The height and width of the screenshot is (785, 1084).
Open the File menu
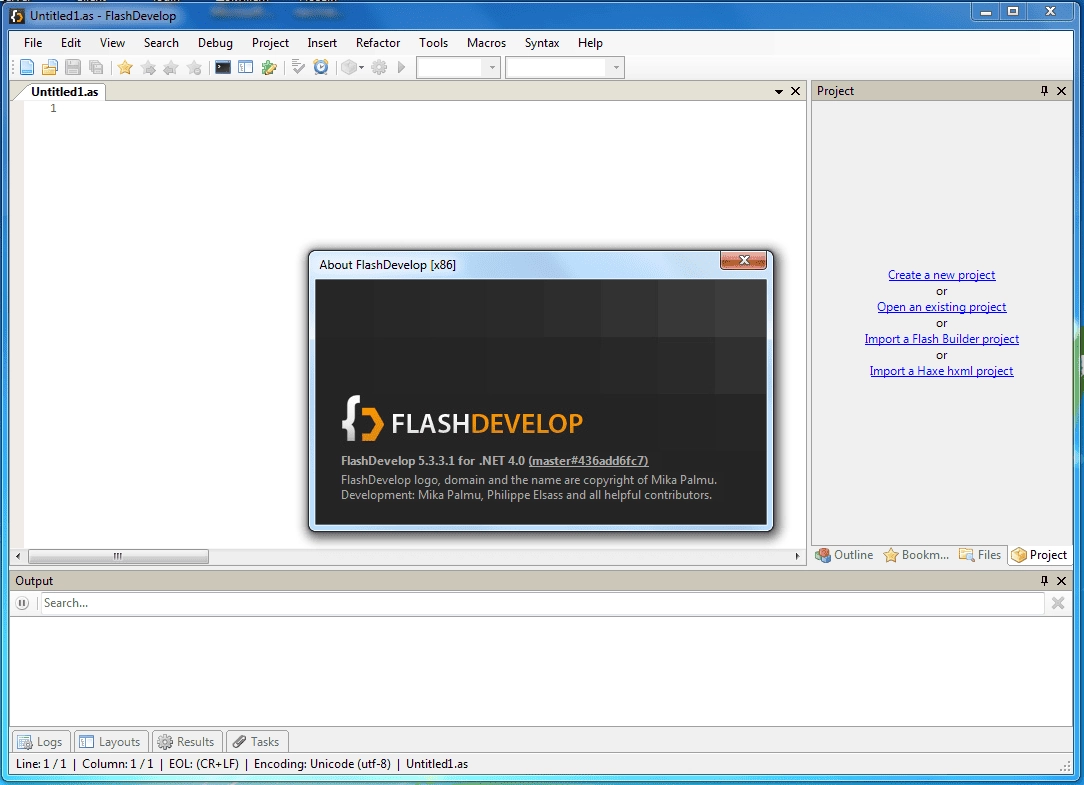33,43
